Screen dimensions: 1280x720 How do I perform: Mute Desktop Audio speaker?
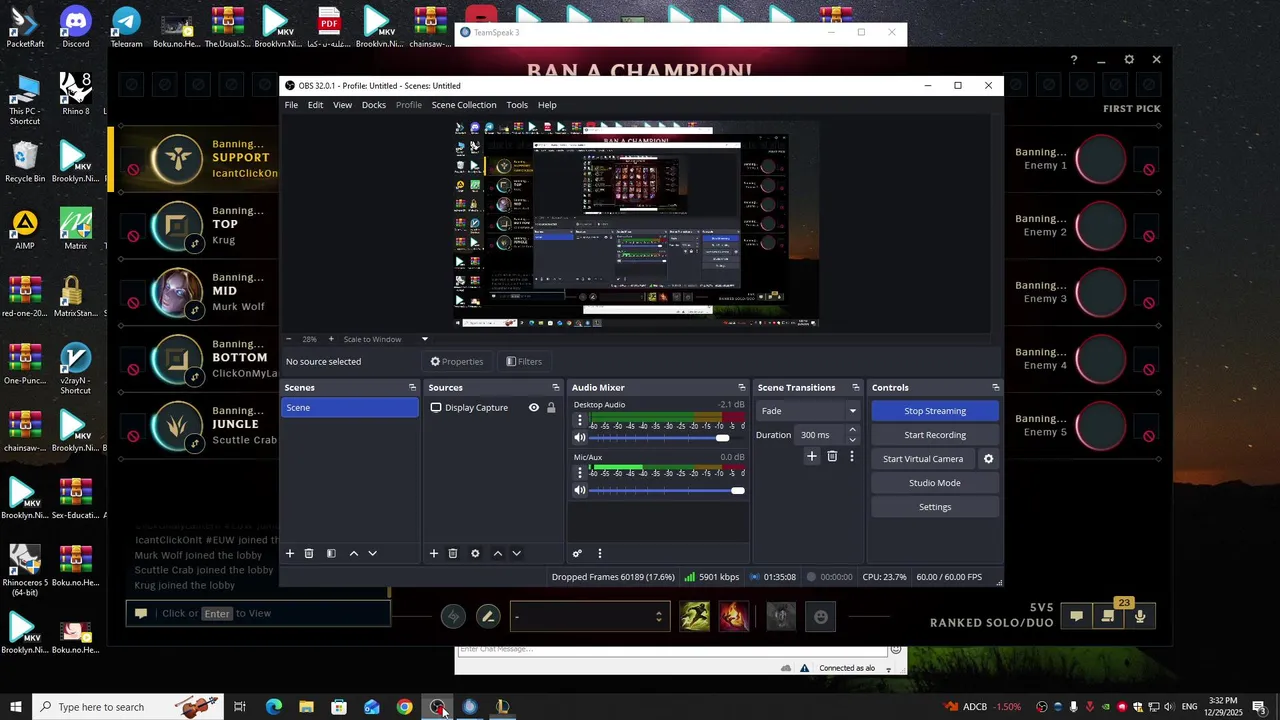pos(580,437)
